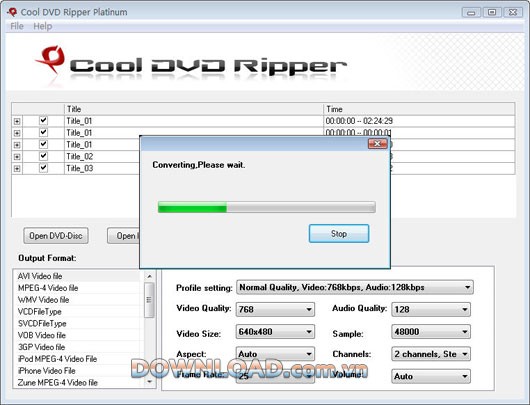530x405 pixels.
Task: Click the Stop button
Action: pos(339,234)
